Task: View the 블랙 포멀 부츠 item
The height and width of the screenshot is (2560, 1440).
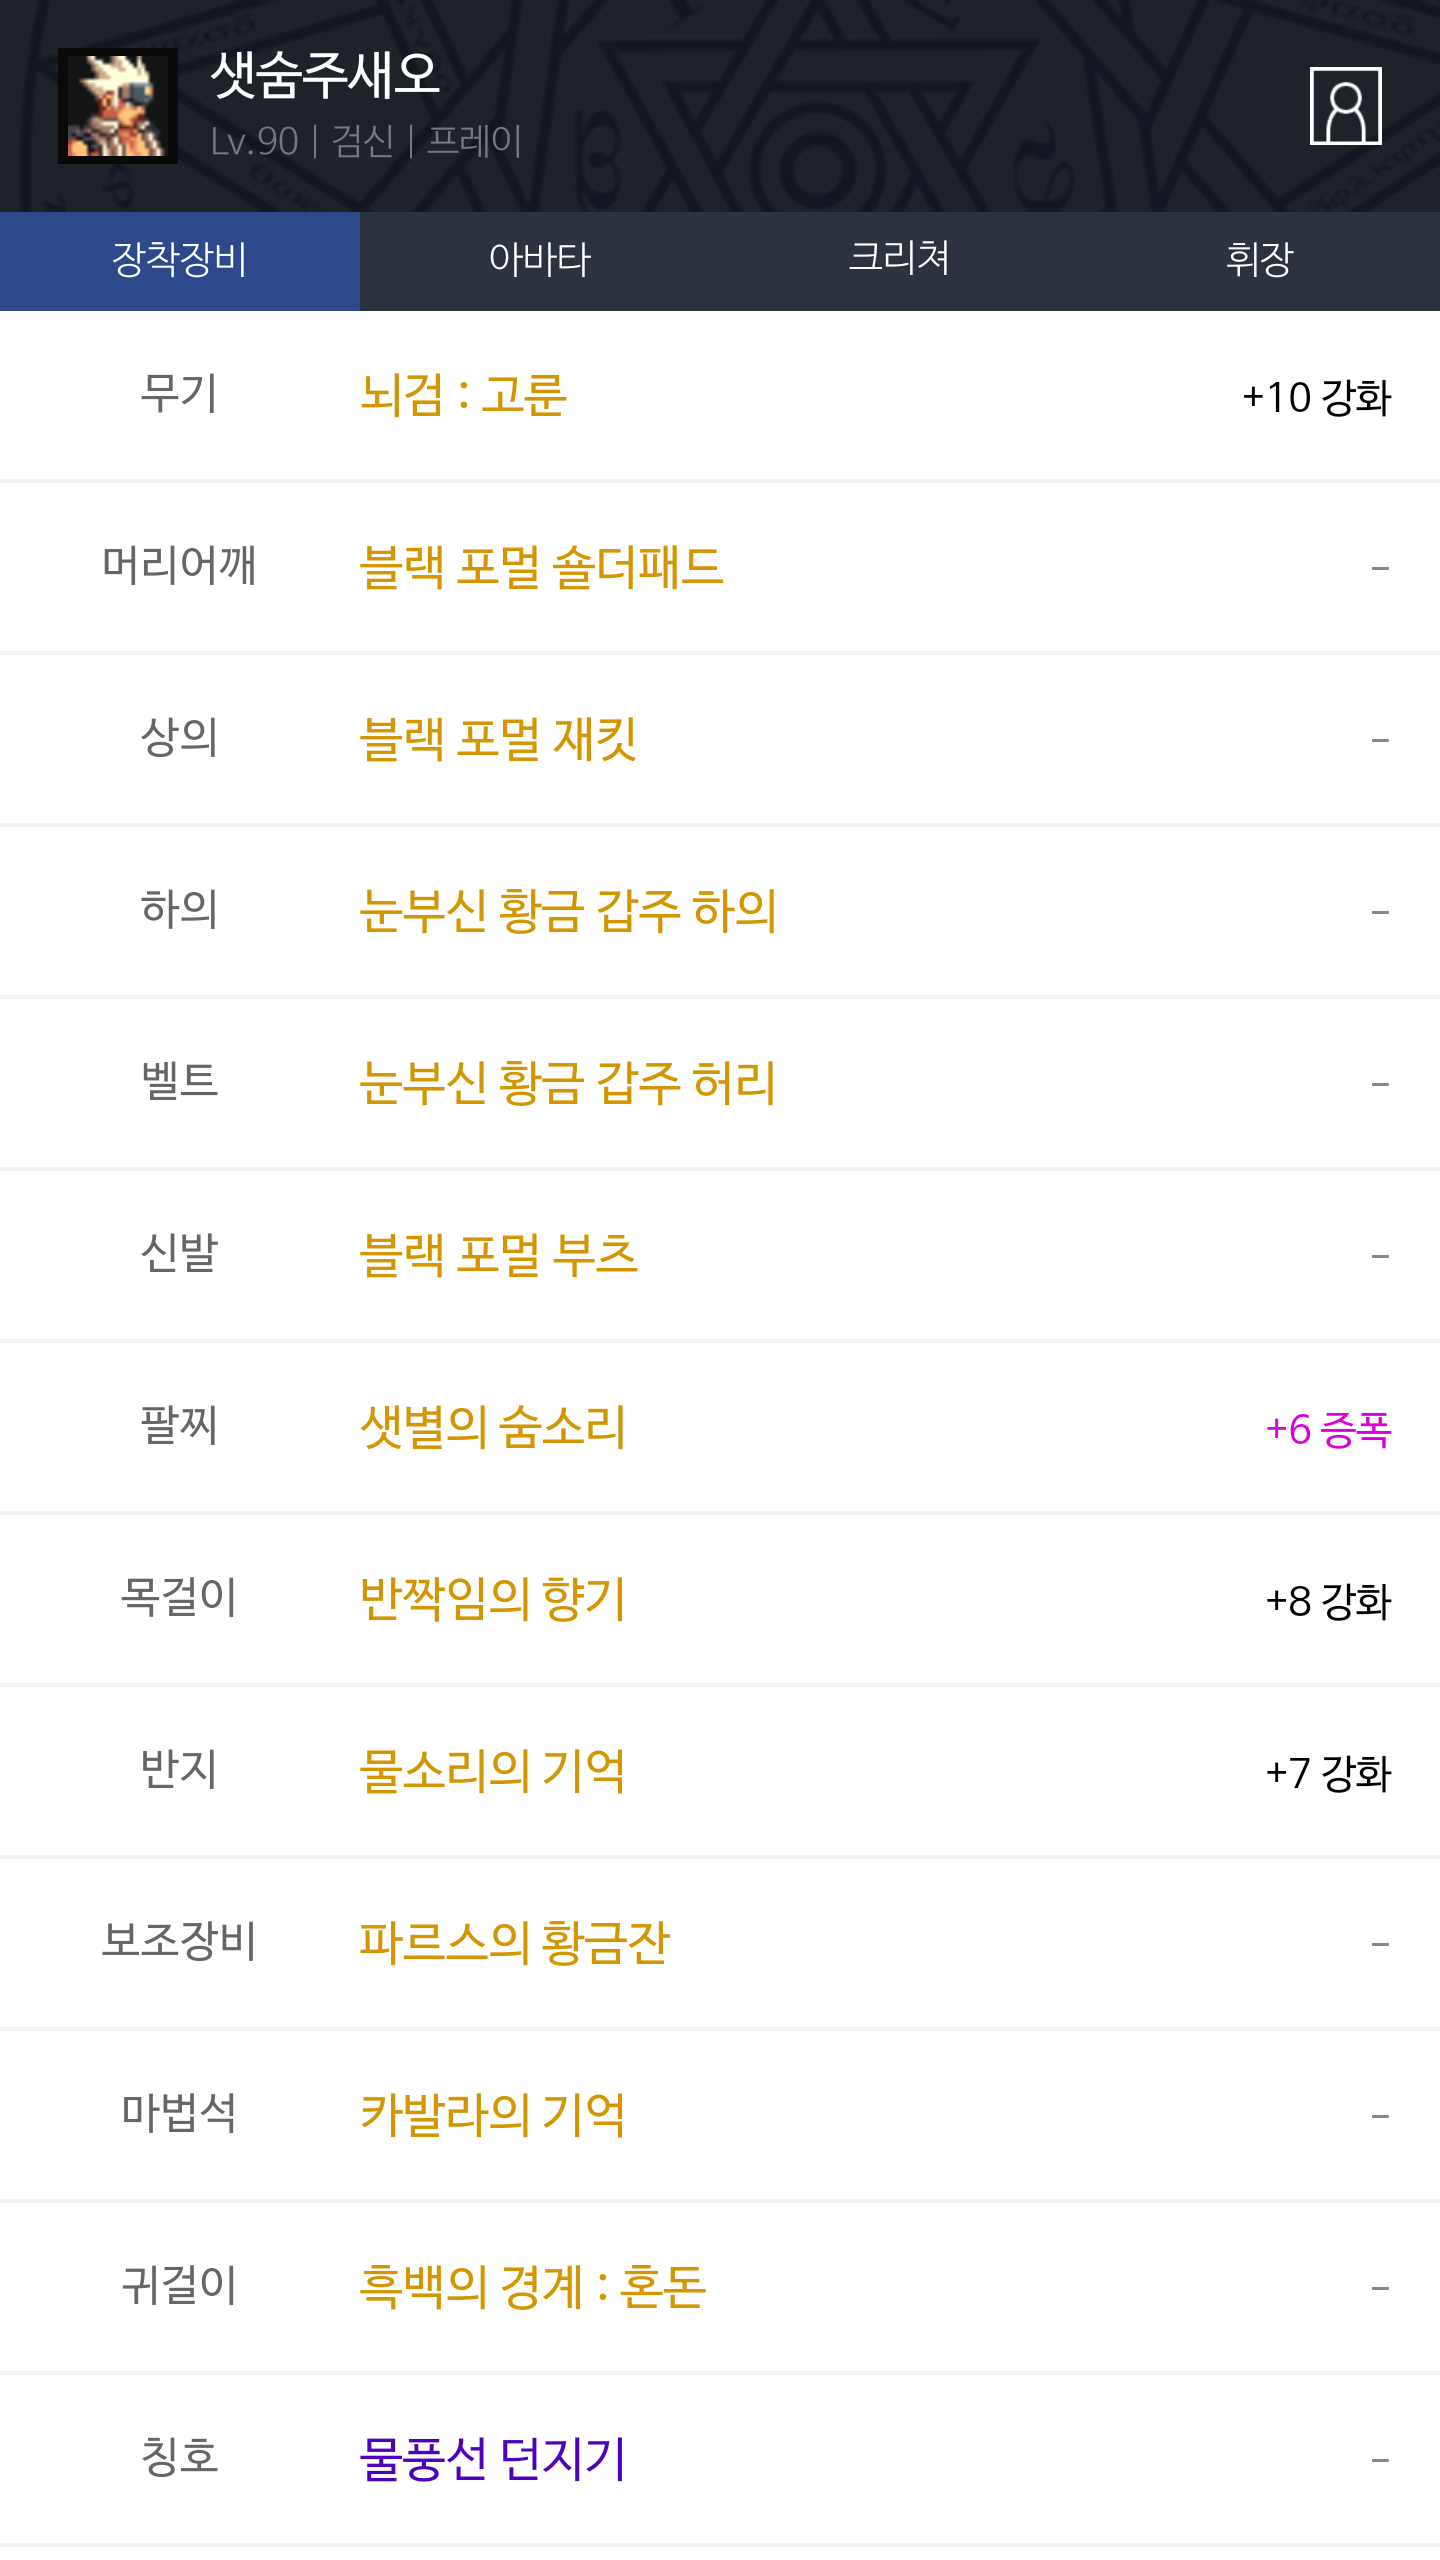Action: click(x=498, y=1256)
